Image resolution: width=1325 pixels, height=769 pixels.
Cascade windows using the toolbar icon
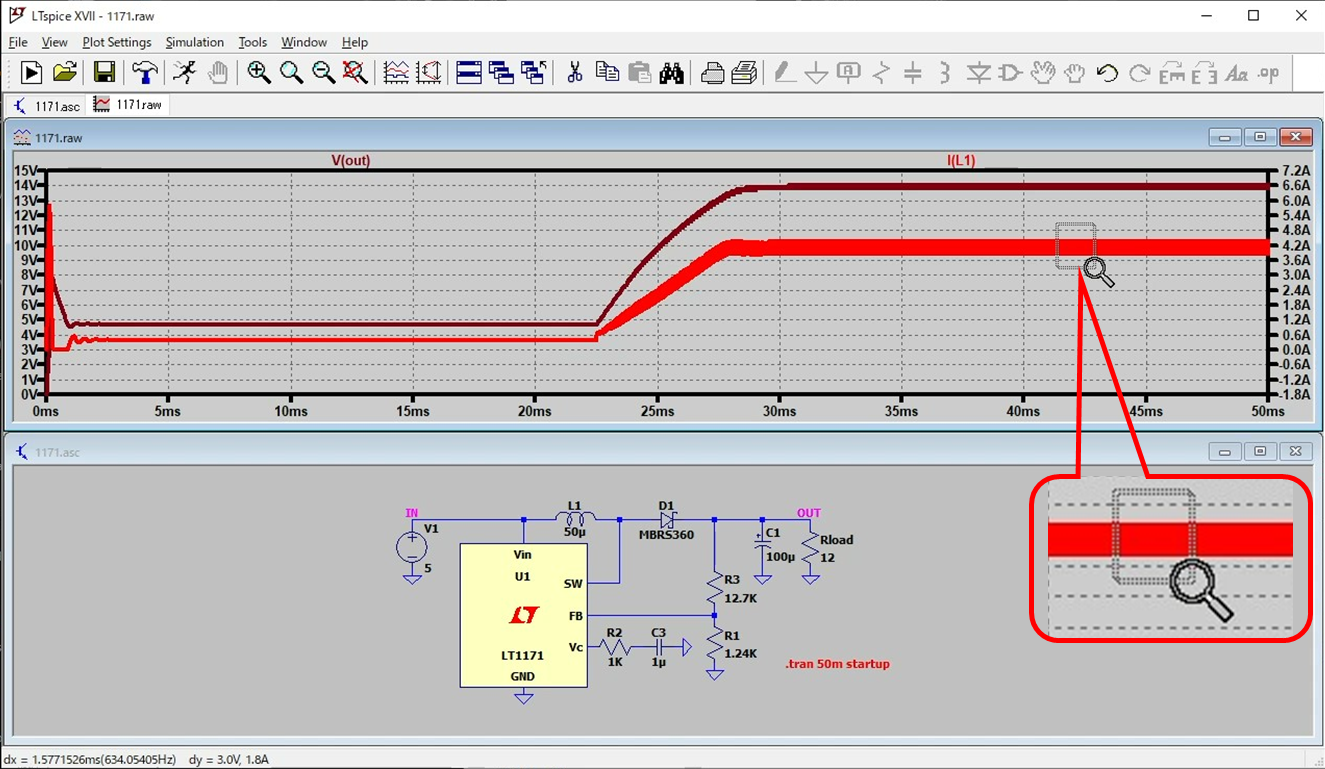(501, 72)
